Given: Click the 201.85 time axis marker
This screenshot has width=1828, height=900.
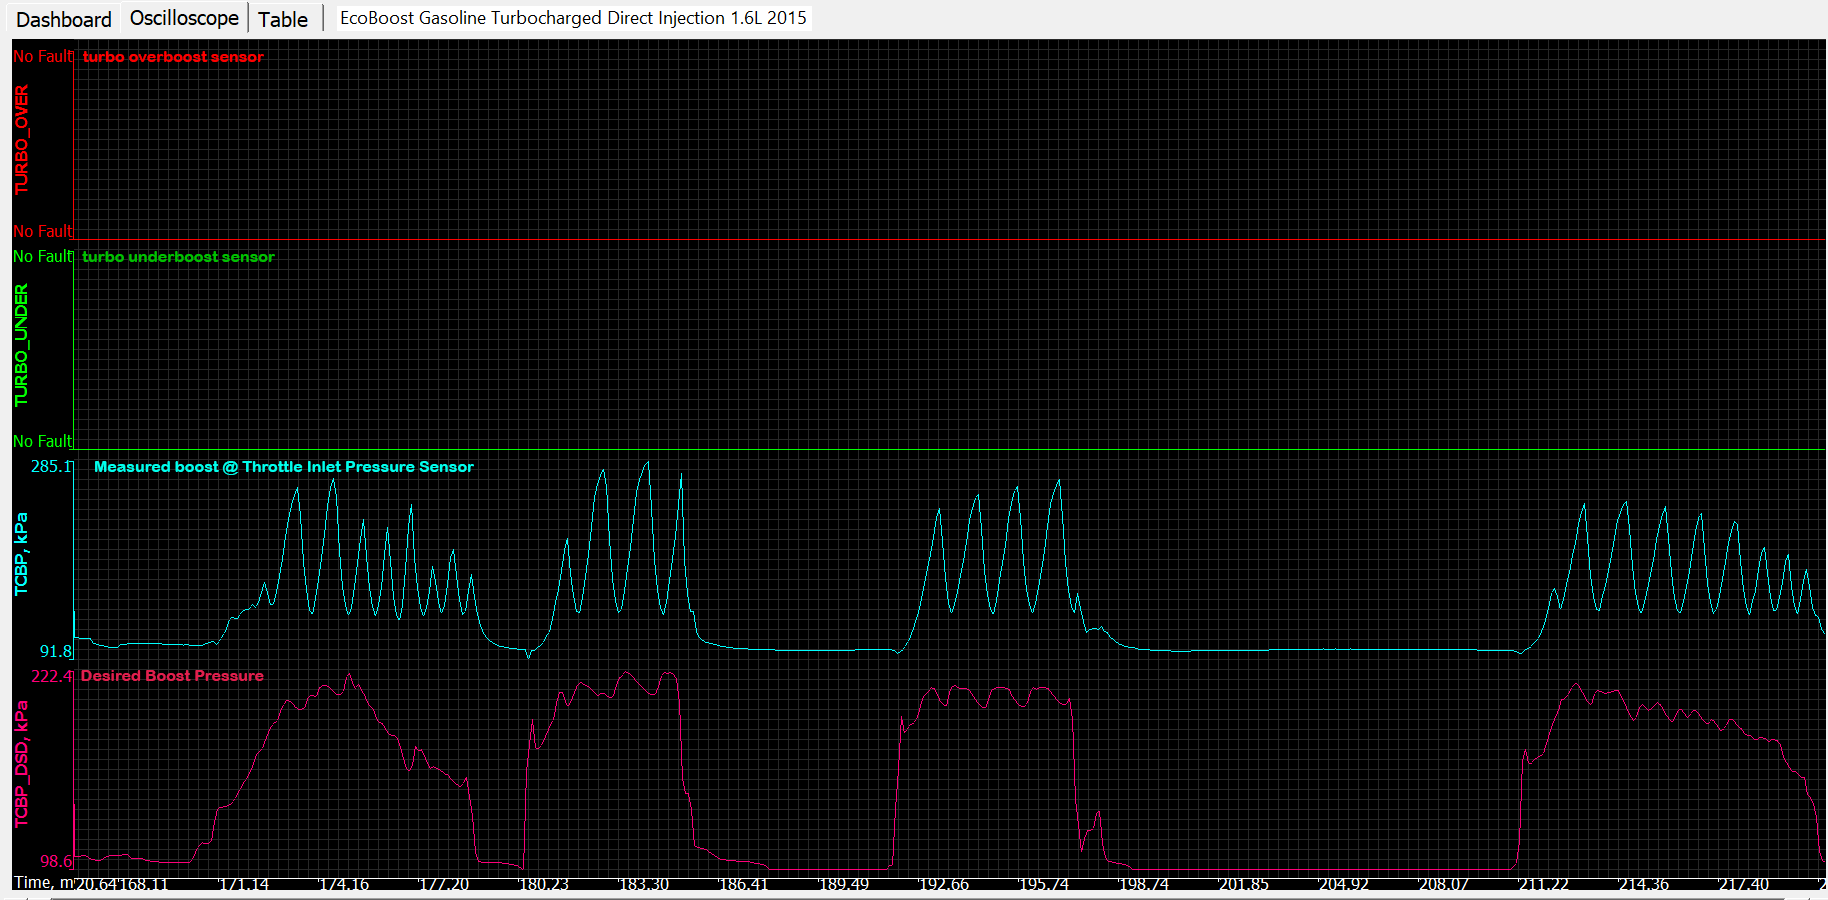Looking at the screenshot, I should 1244,884.
